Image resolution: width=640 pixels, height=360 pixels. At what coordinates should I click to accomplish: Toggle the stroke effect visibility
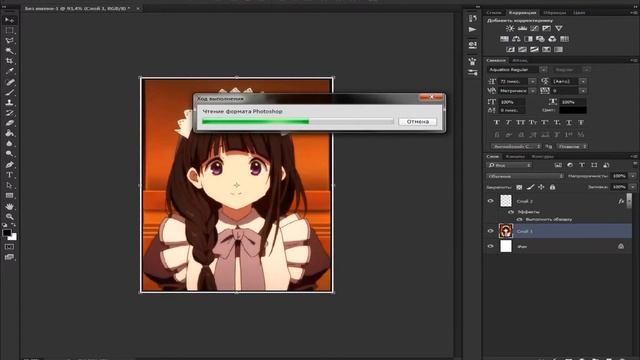[519, 220]
